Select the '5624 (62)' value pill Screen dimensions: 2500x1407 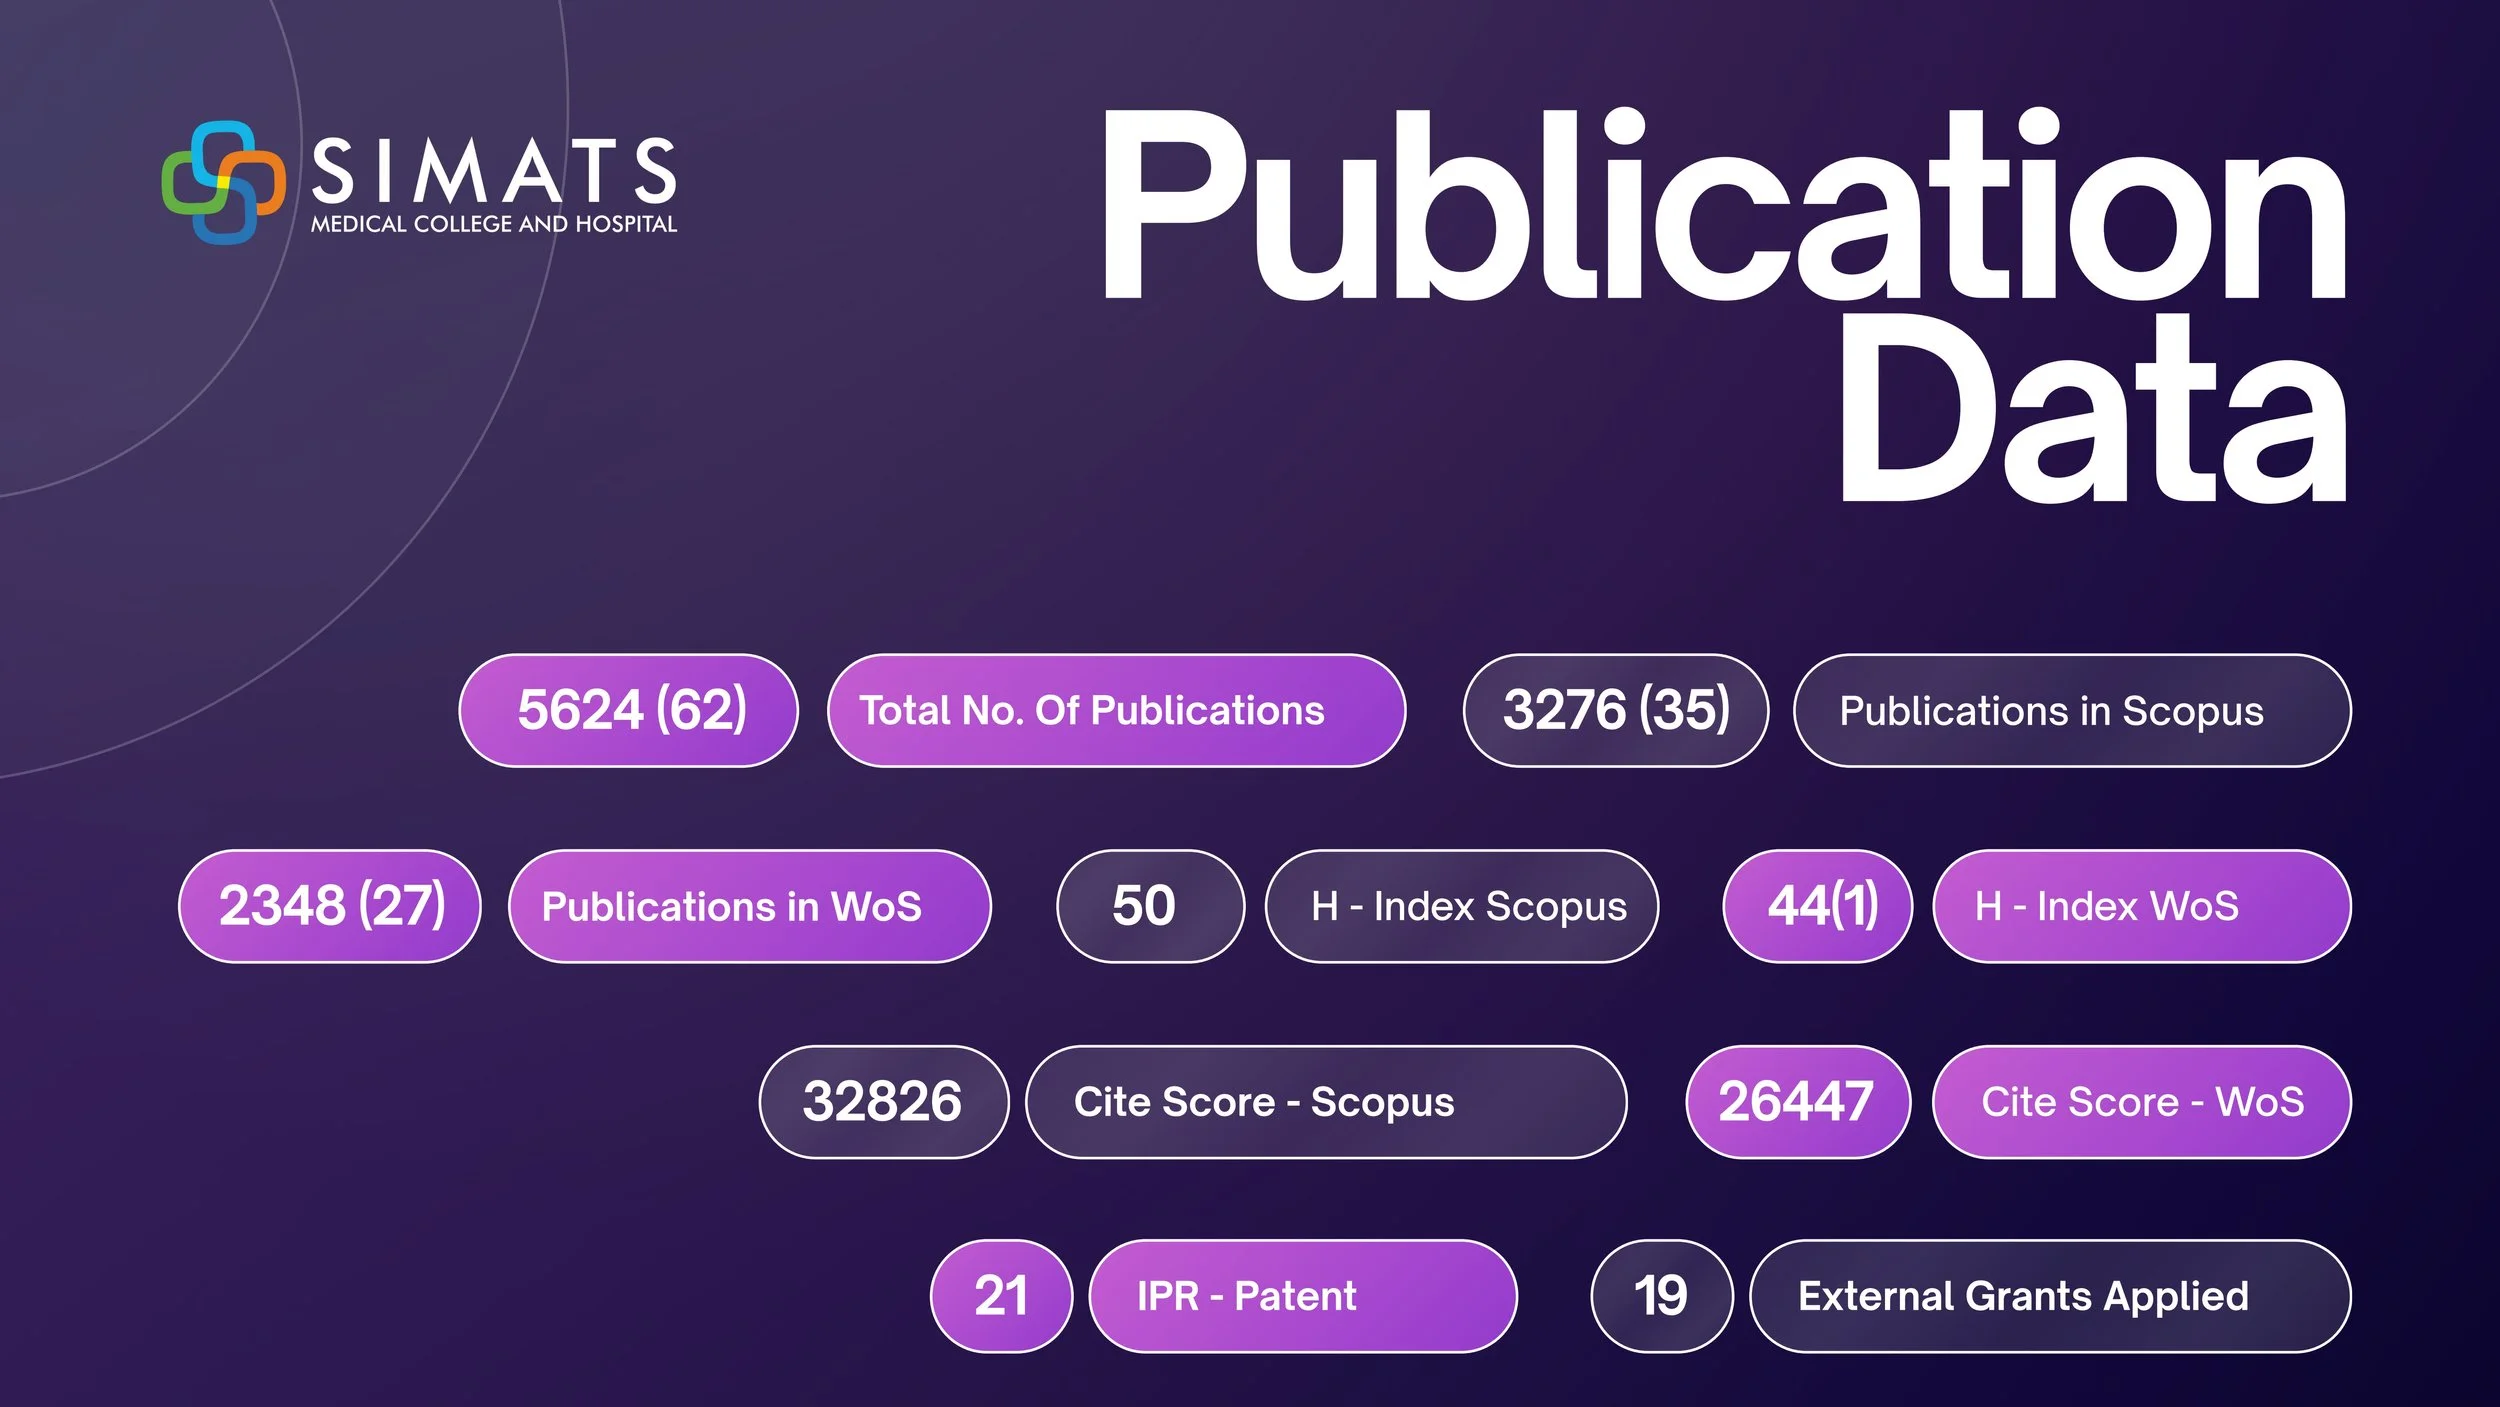(x=629, y=711)
